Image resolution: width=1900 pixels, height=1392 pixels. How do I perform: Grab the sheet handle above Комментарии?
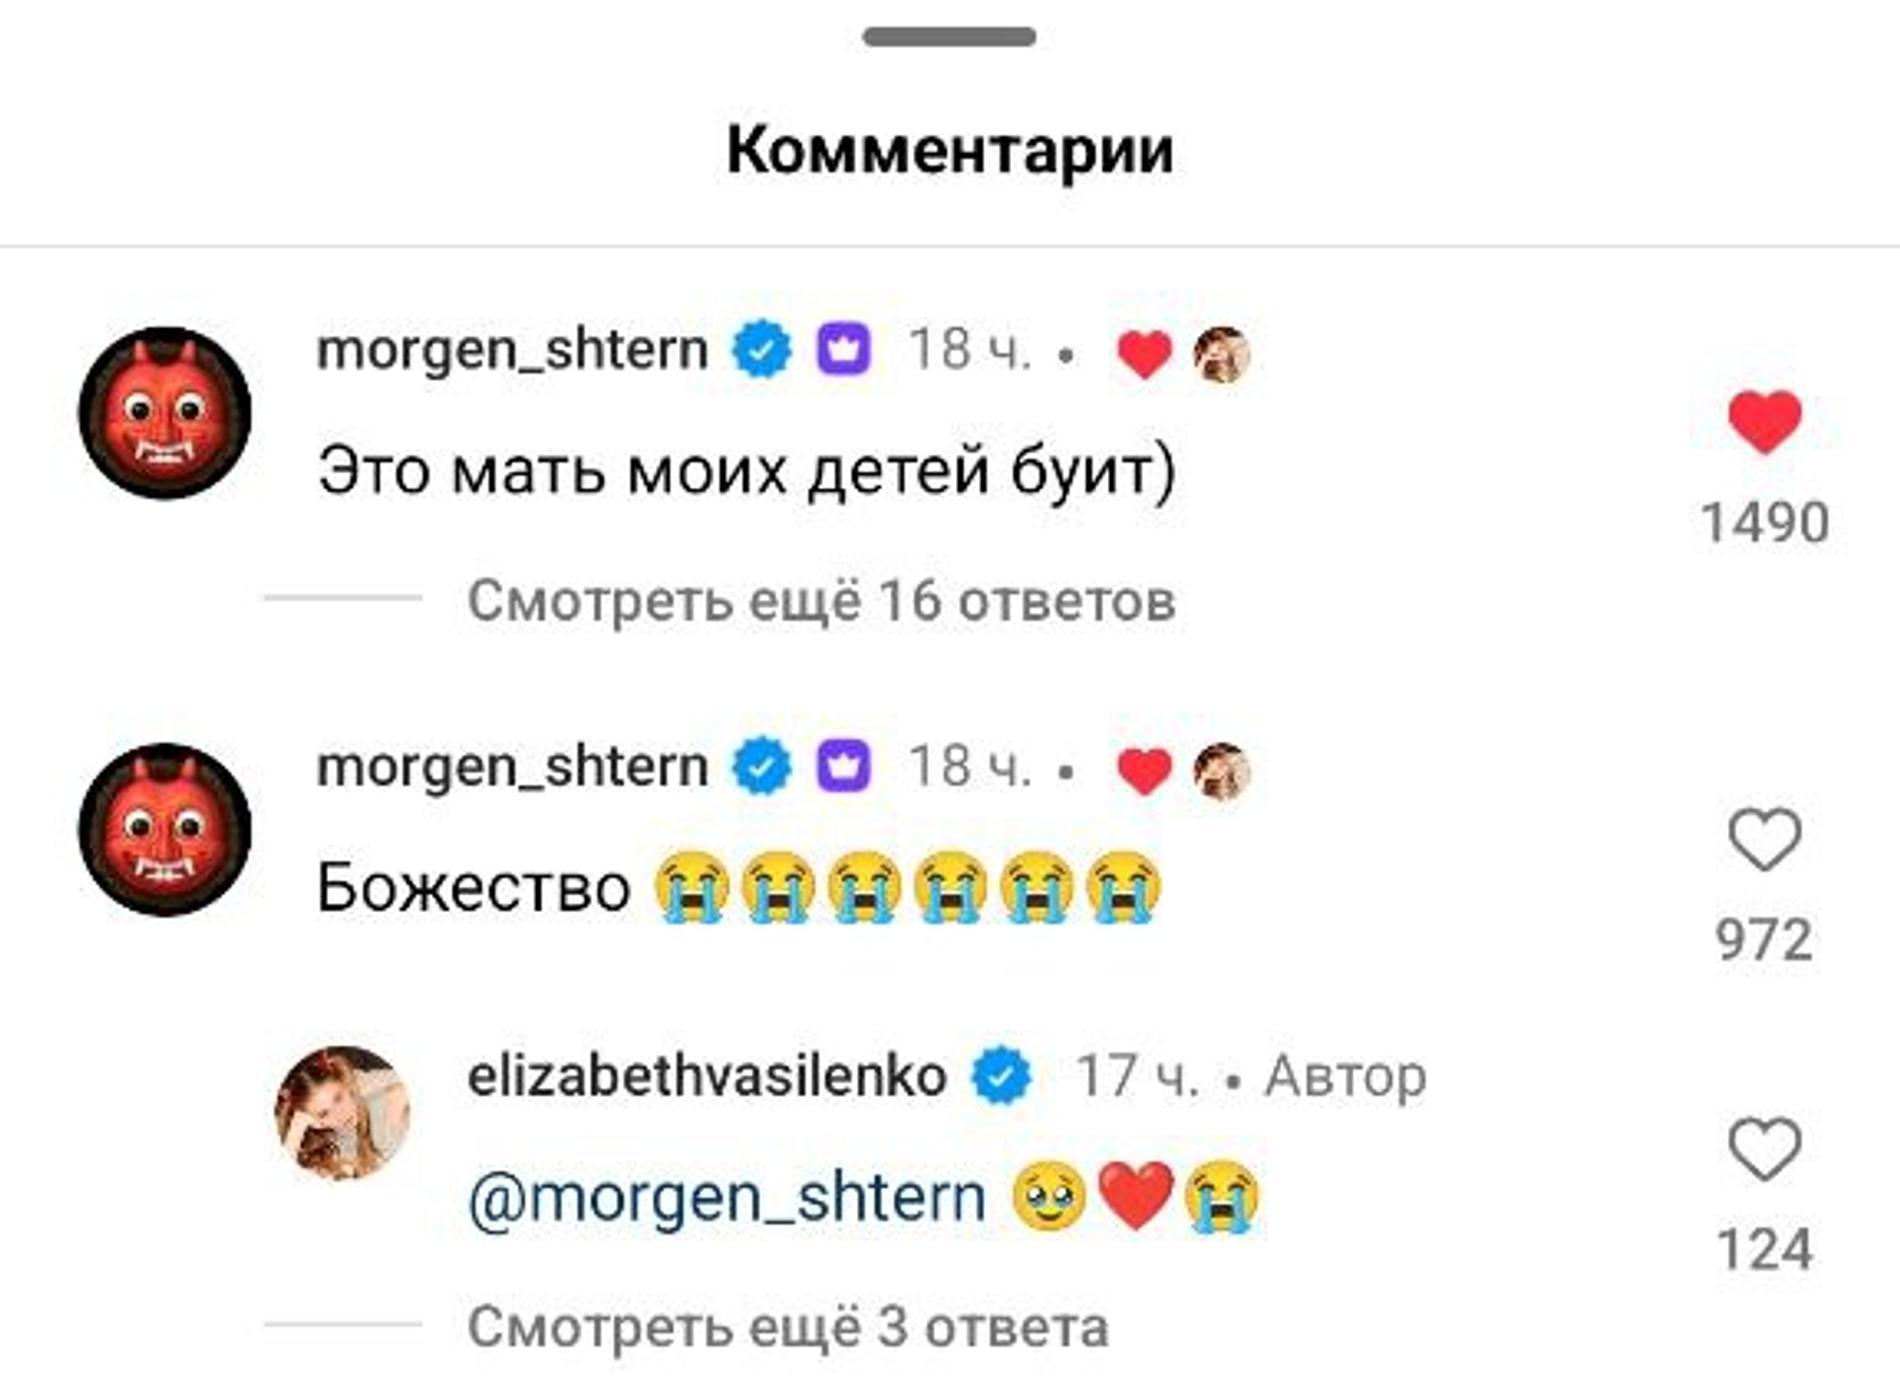pos(949,37)
